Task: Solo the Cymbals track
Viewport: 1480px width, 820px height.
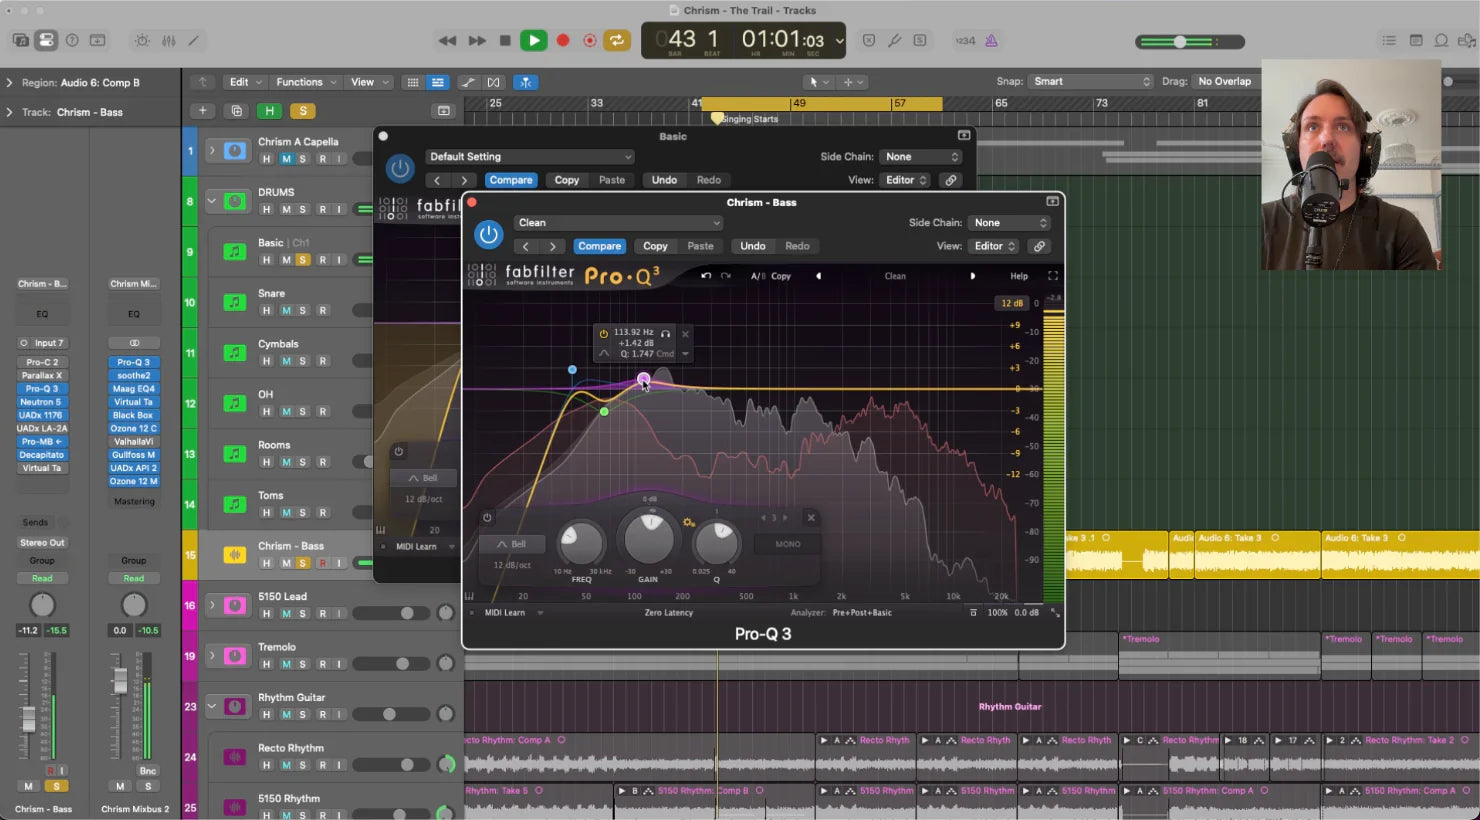Action: [303, 361]
